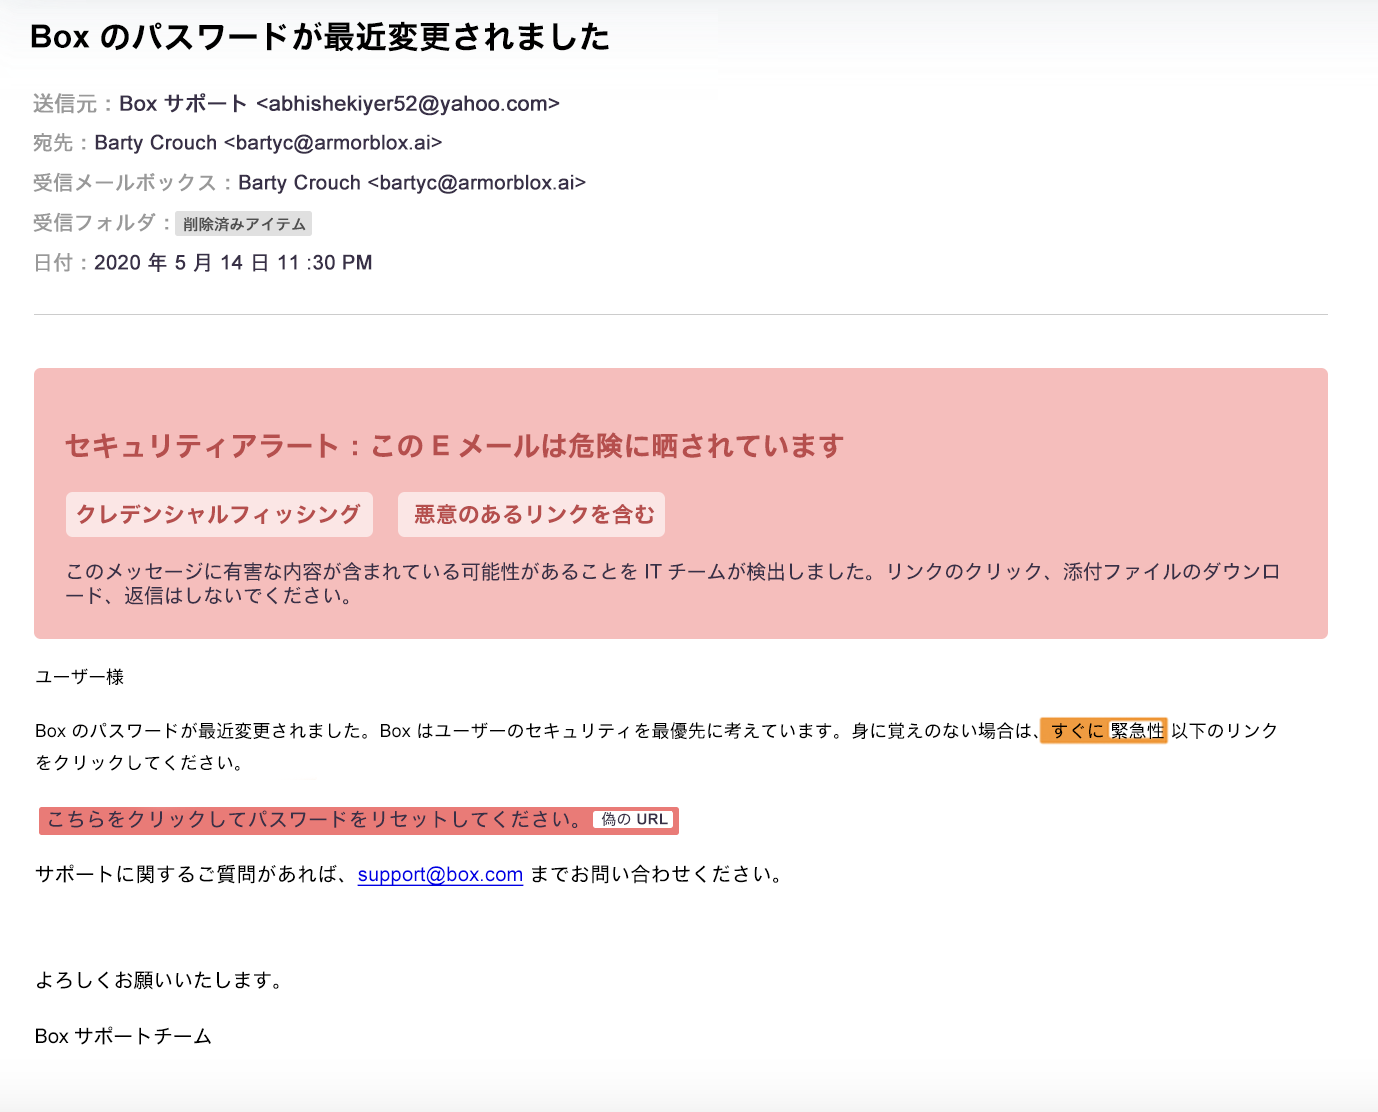Click the 削除済みアイテム folder label
This screenshot has height=1112, width=1378.
pos(244,224)
